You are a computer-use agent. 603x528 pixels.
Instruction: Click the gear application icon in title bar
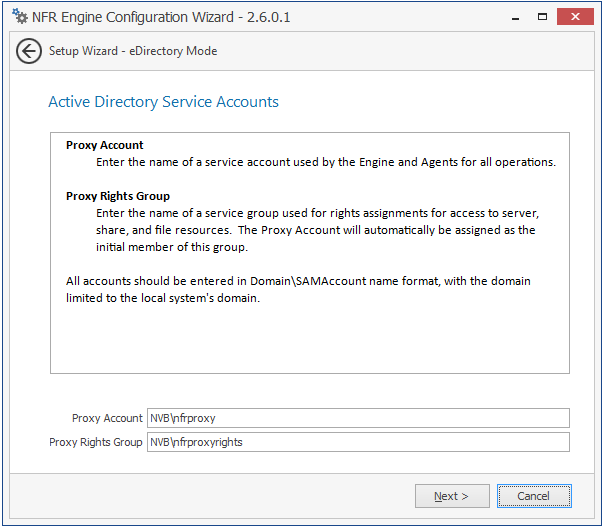coord(19,17)
